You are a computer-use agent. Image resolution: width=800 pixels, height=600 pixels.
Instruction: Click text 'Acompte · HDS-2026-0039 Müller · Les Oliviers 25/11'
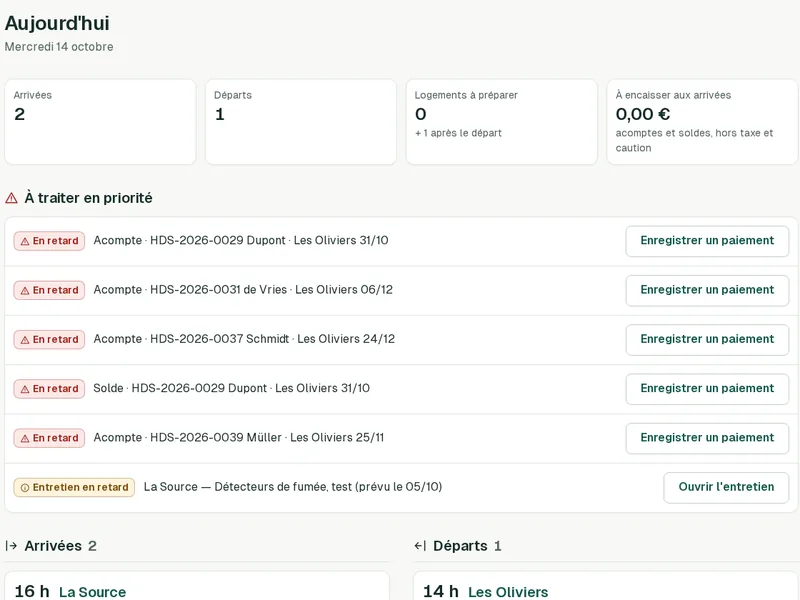[238, 438]
